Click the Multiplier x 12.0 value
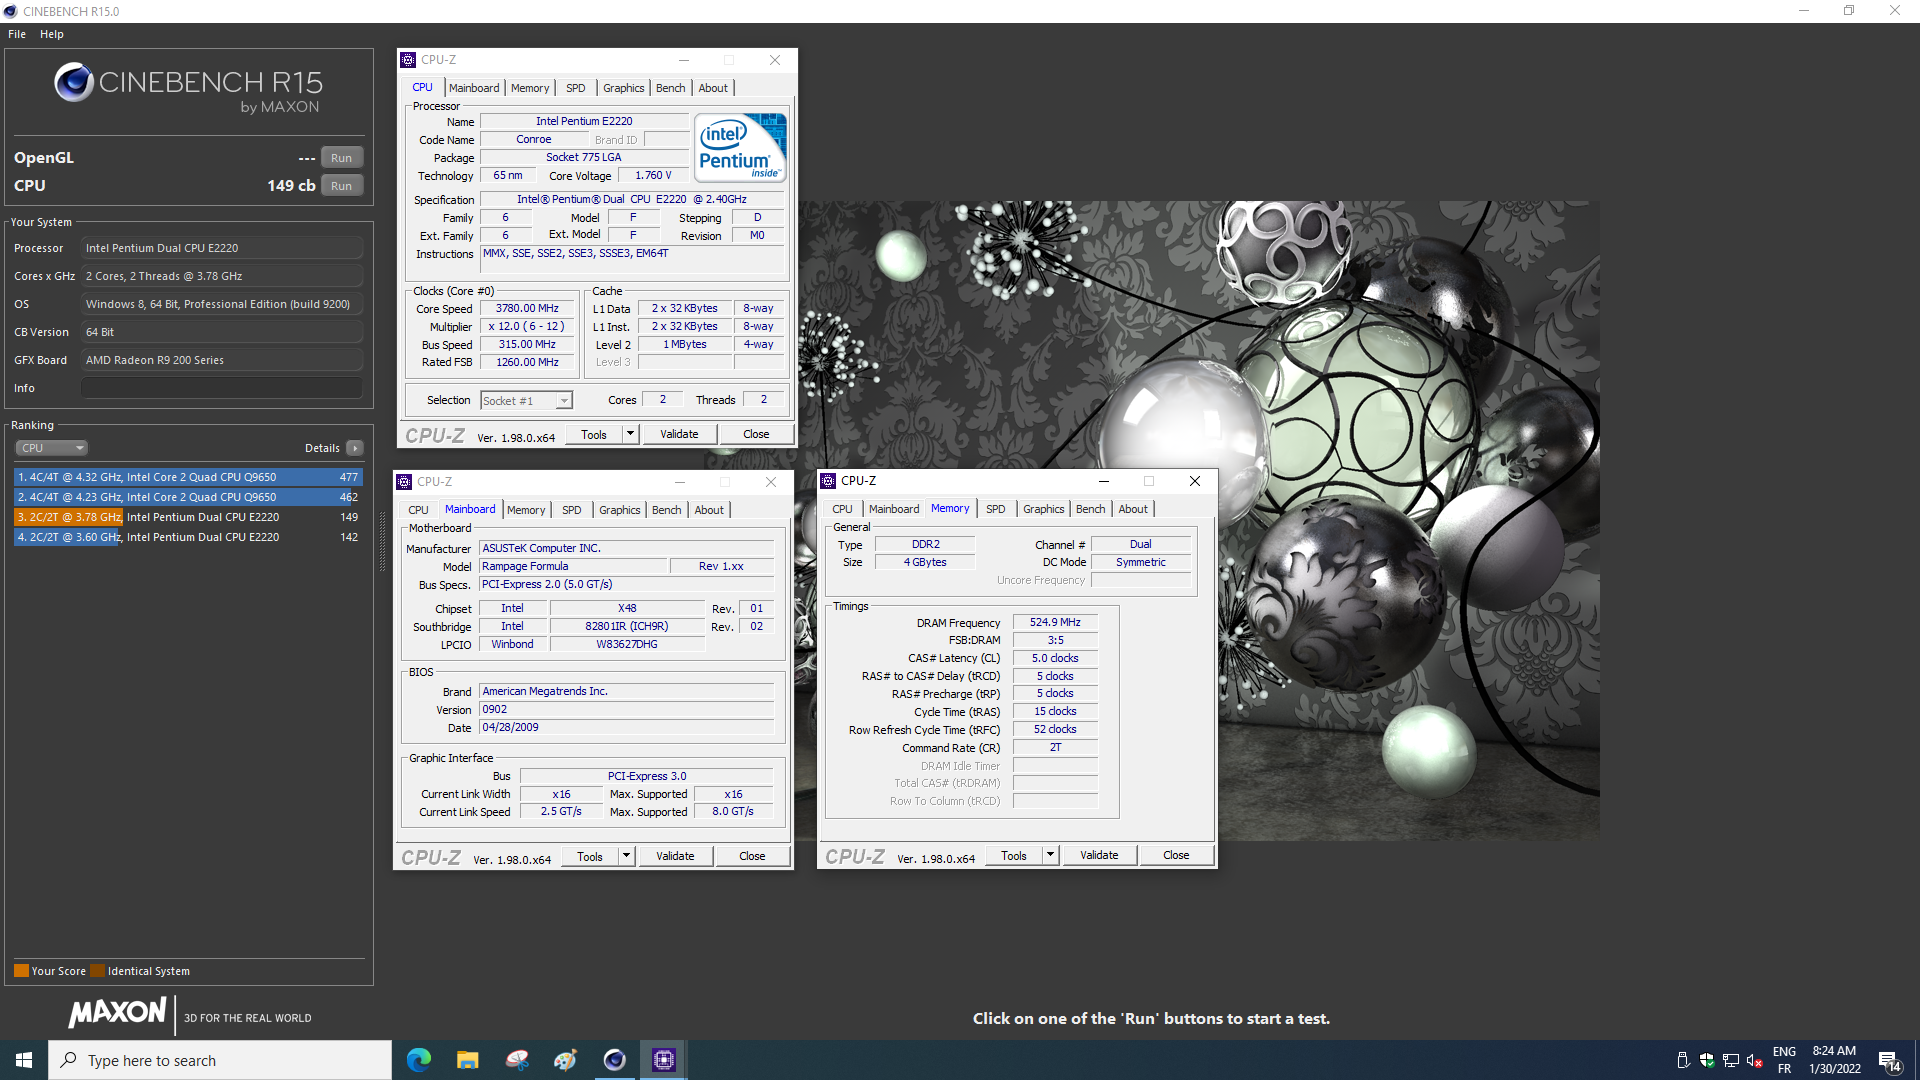Image resolution: width=1920 pixels, height=1080 pixels. [x=527, y=326]
